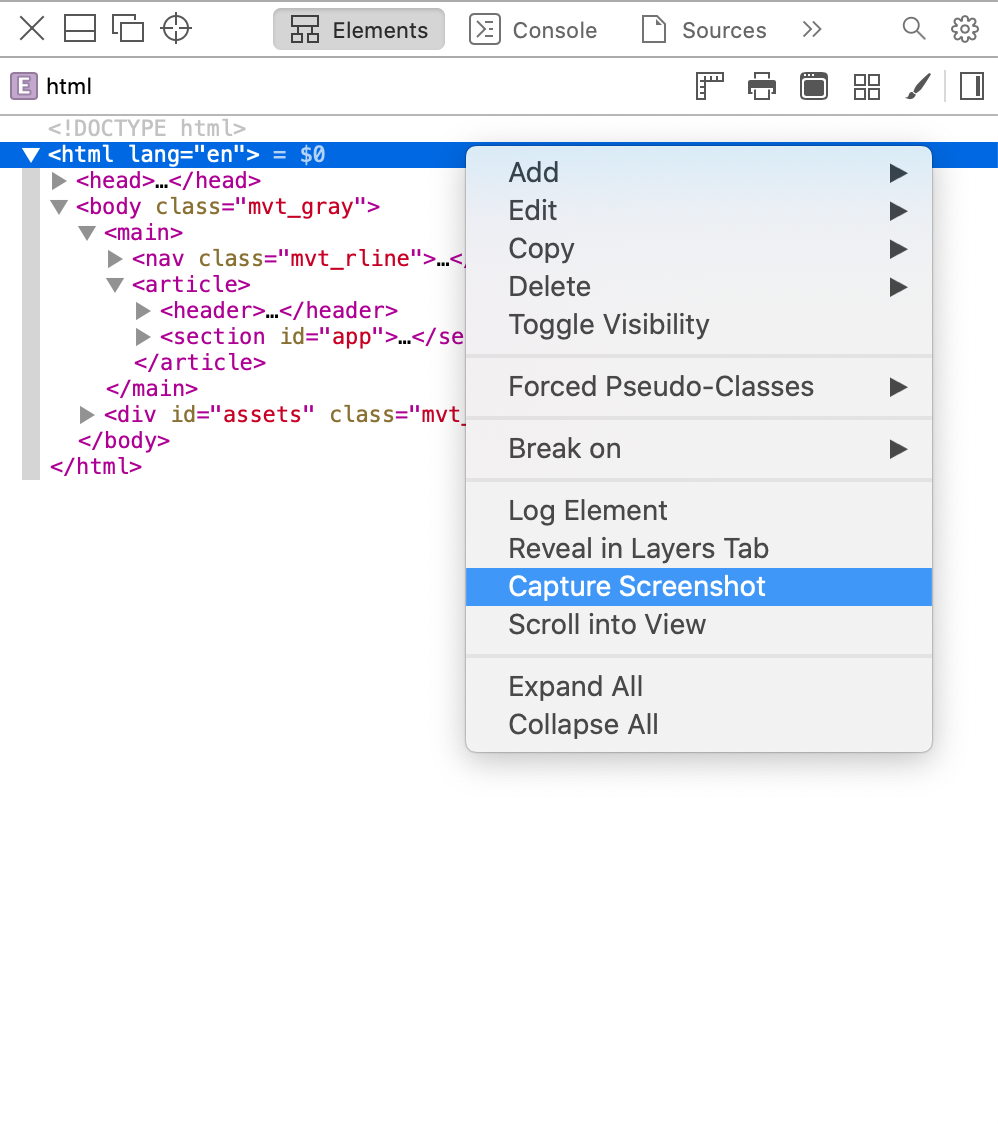This screenshot has height=1124, width=998.
Task: Select the <article> opening tag row
Action: [191, 285]
